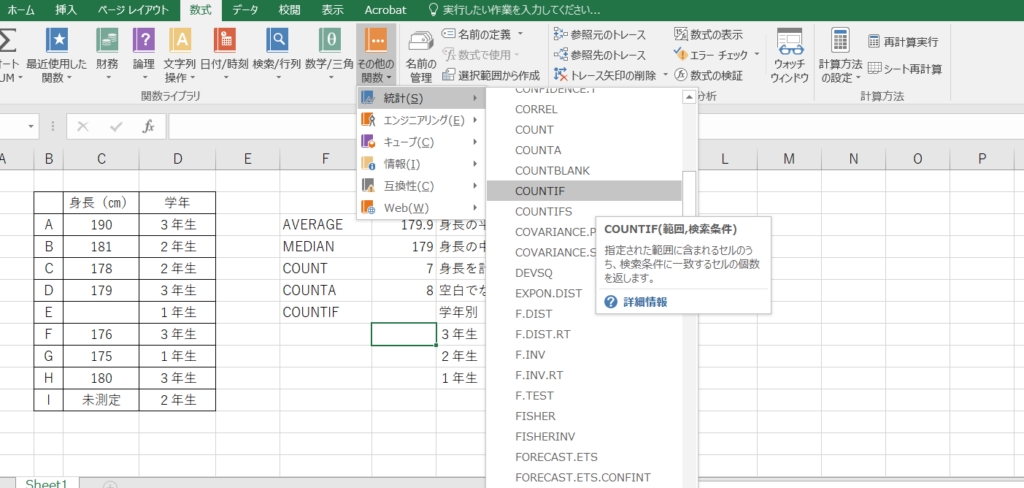The height and width of the screenshot is (488, 1024).
Task: Click エラー チェック warning icon
Action: pos(680,54)
